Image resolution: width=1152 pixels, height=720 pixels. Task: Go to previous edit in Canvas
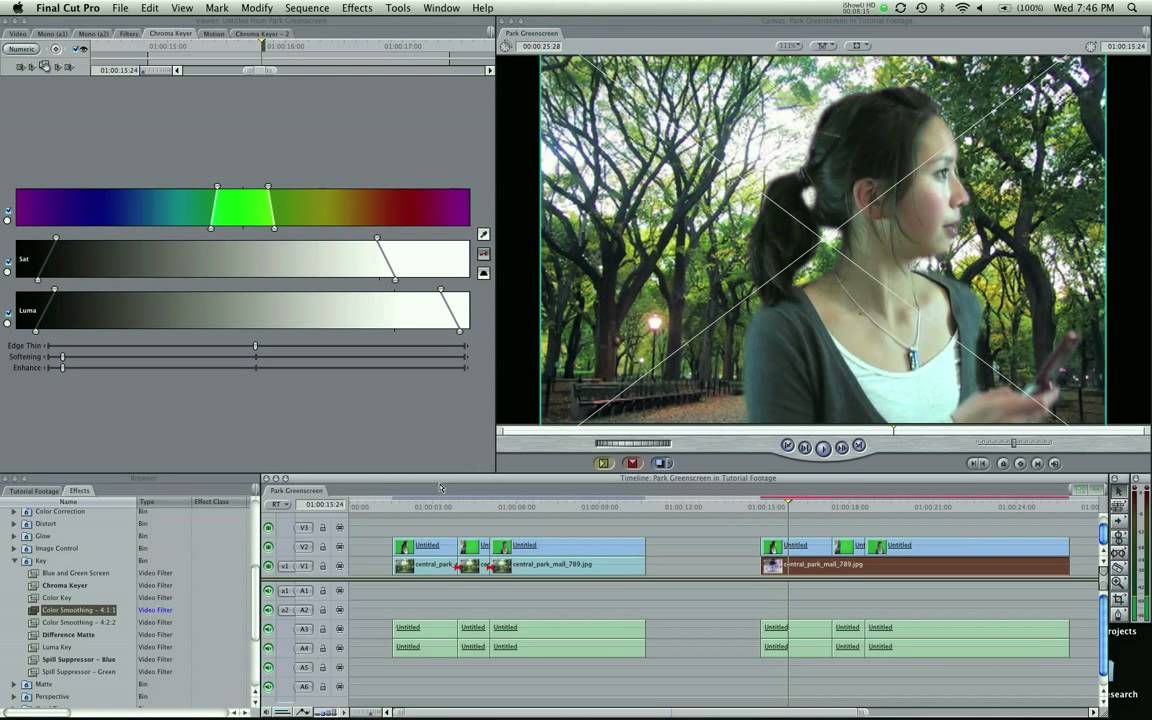788,445
